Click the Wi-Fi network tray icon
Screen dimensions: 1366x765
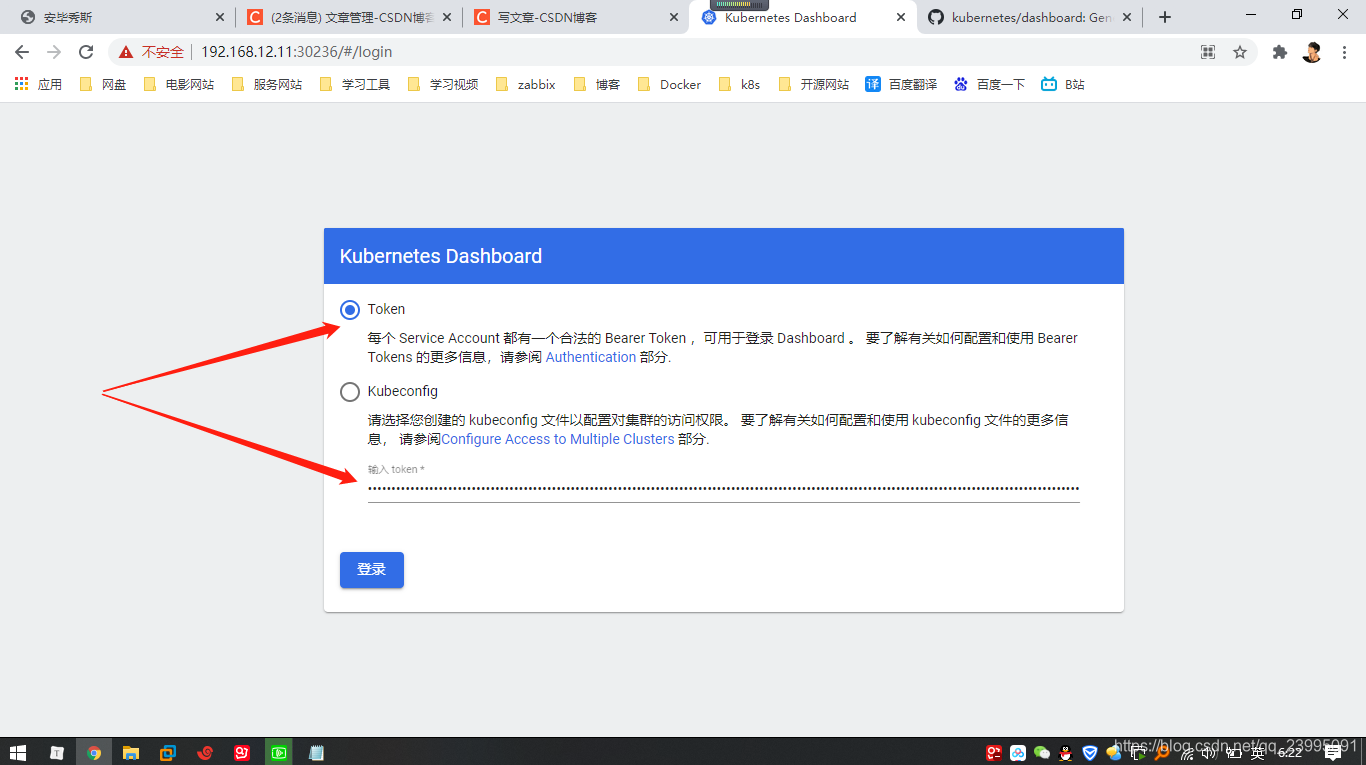click(x=1186, y=753)
